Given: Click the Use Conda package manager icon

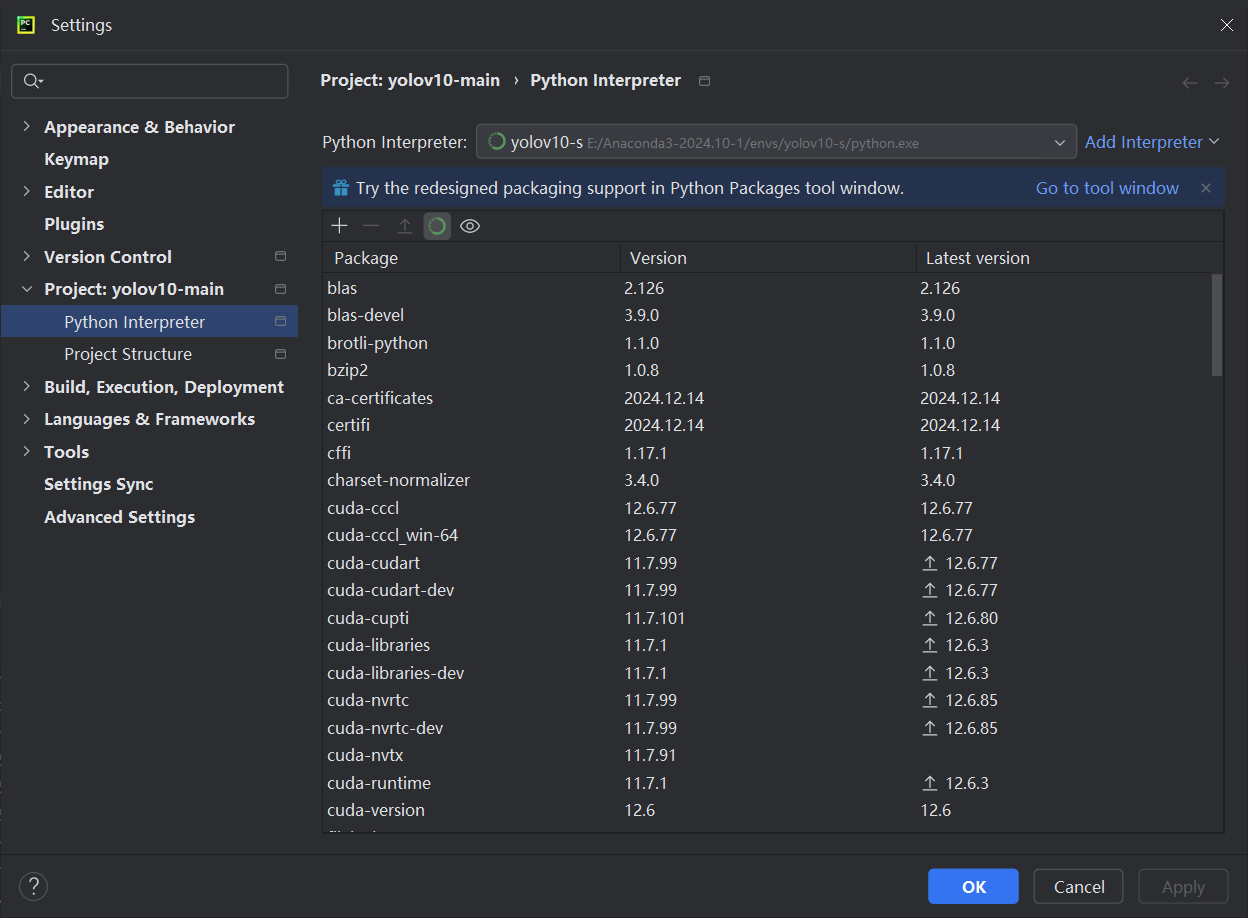Looking at the screenshot, I should coord(437,226).
